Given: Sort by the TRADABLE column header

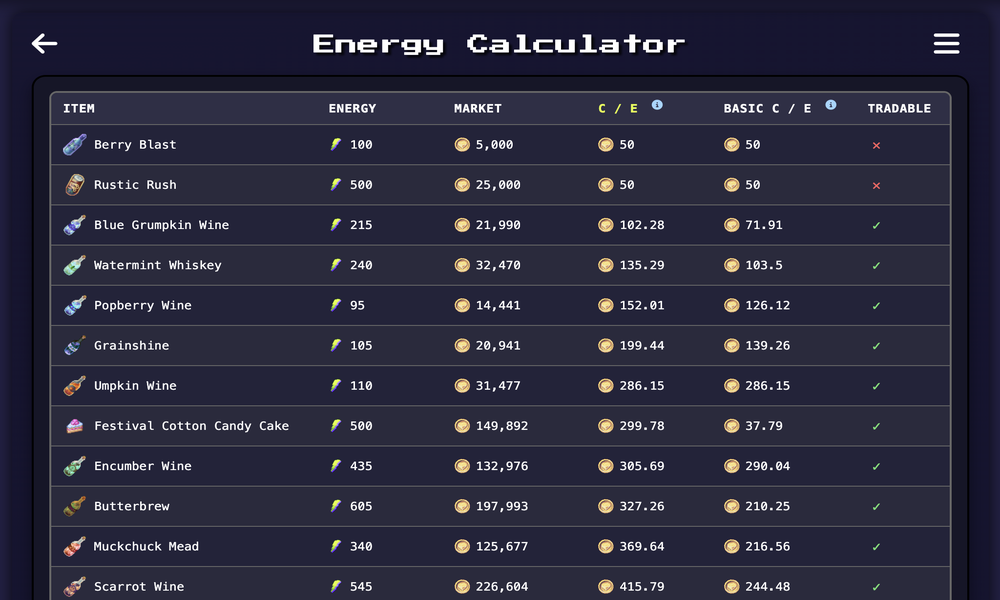Looking at the screenshot, I should click(x=899, y=108).
